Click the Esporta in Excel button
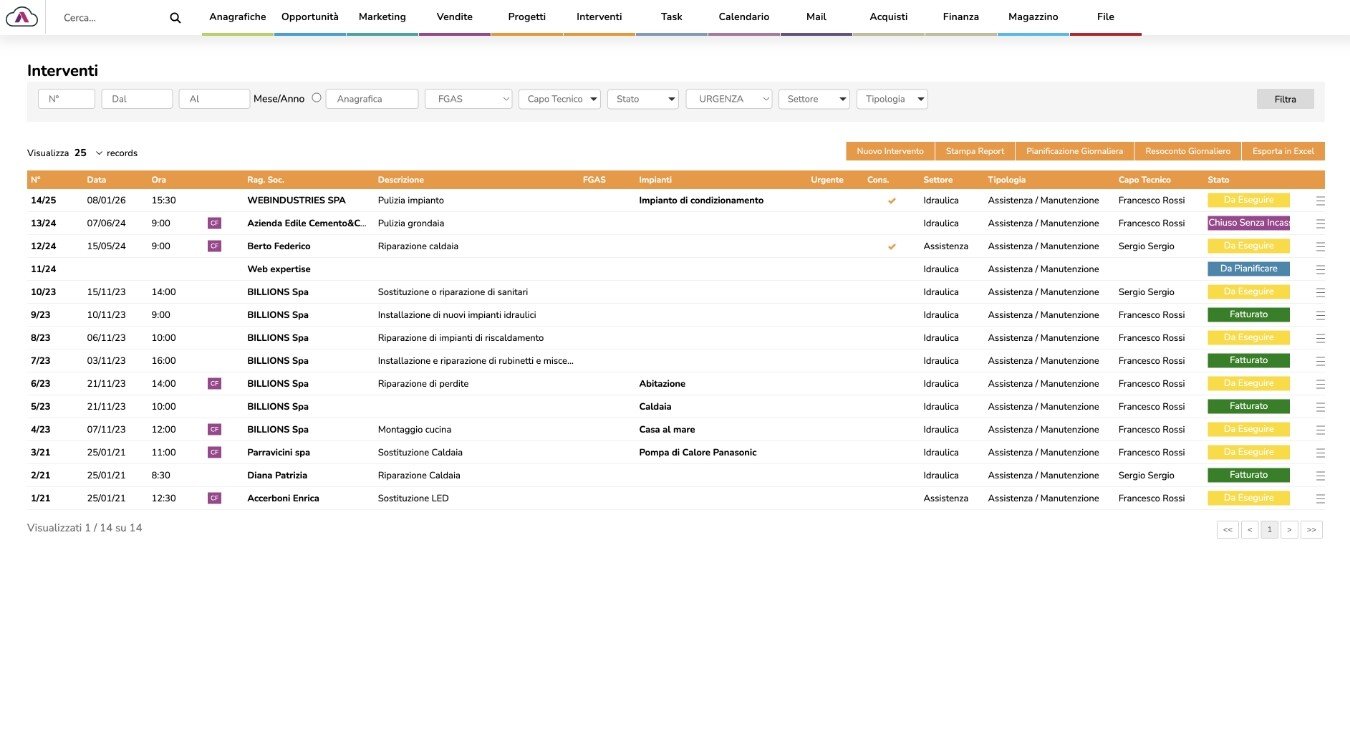Image resolution: width=1350 pixels, height=752 pixels. pos(1283,151)
